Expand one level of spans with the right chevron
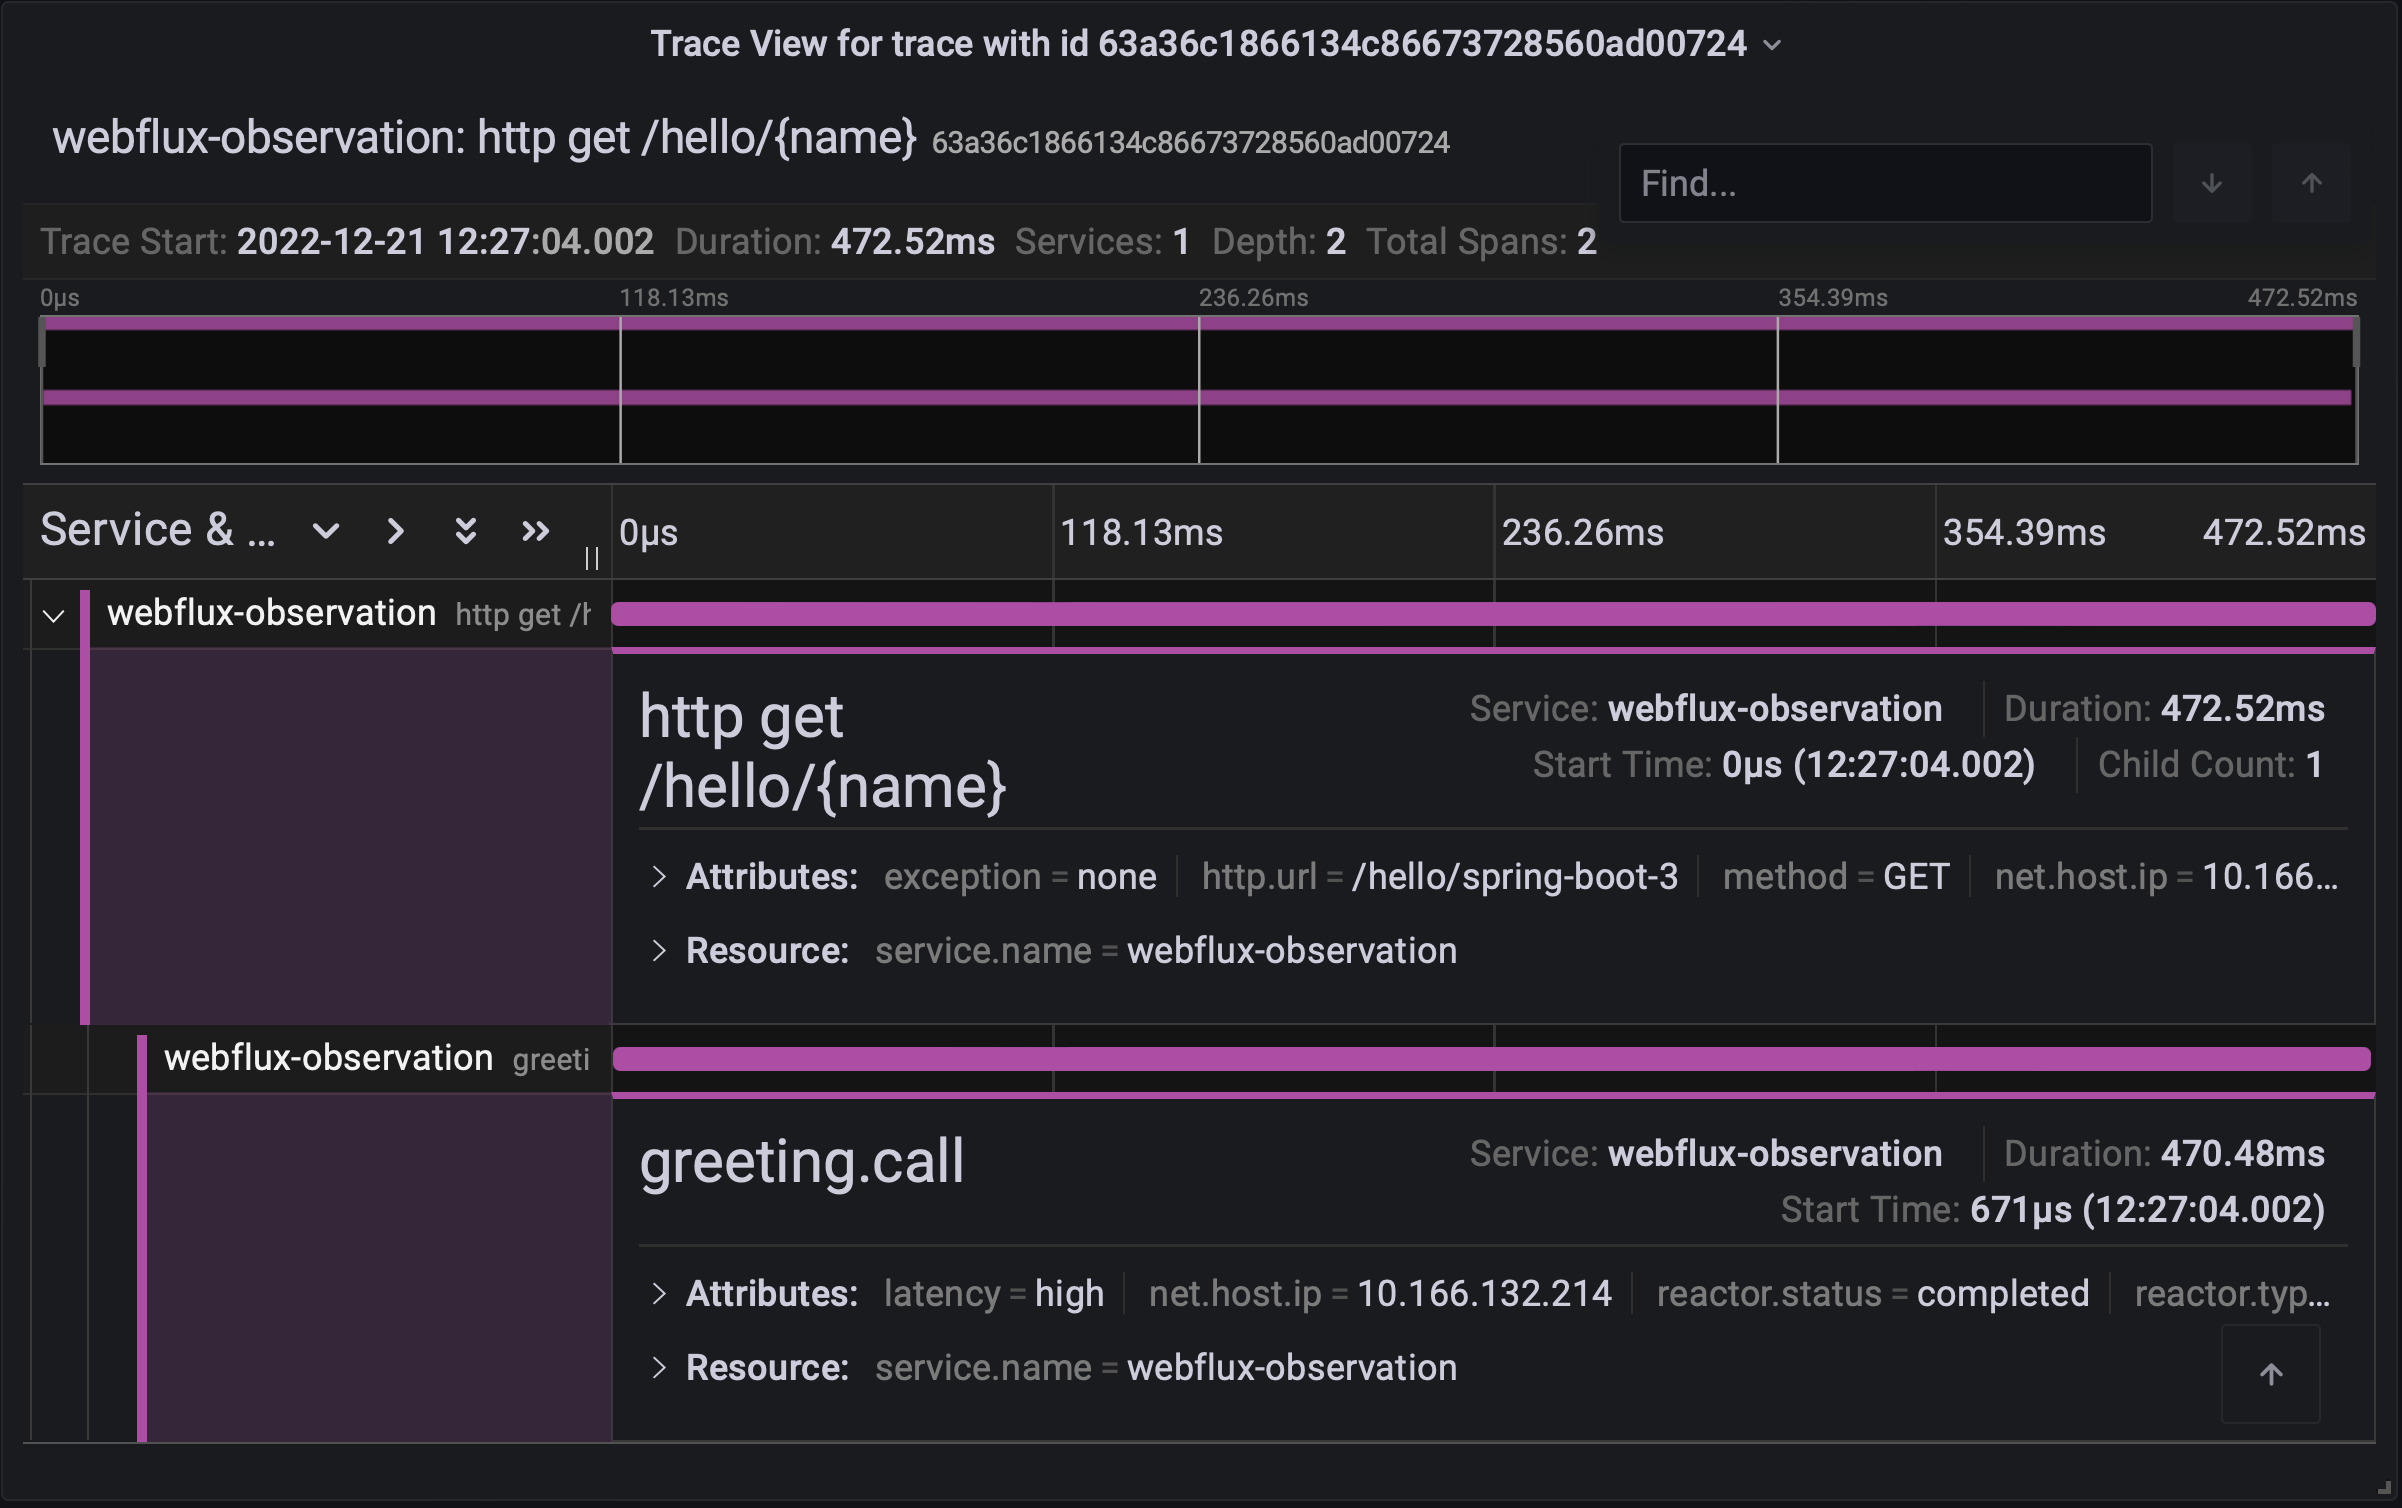2402x1508 pixels. pos(395,531)
